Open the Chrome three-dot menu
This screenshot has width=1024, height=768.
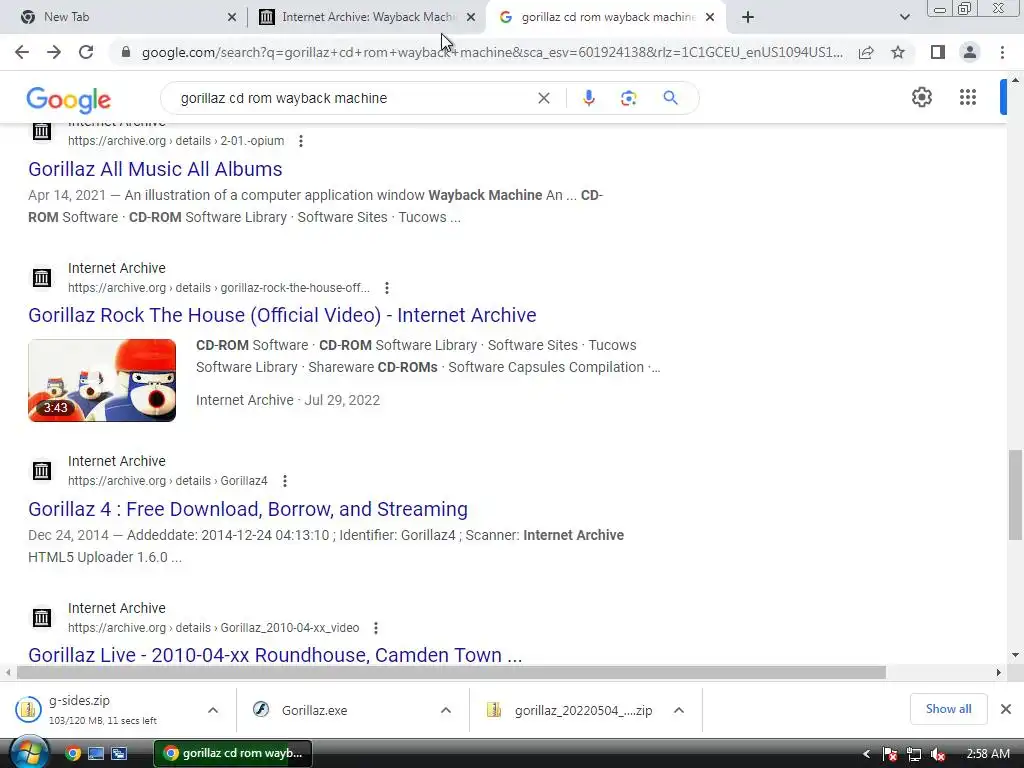coord(1002,52)
